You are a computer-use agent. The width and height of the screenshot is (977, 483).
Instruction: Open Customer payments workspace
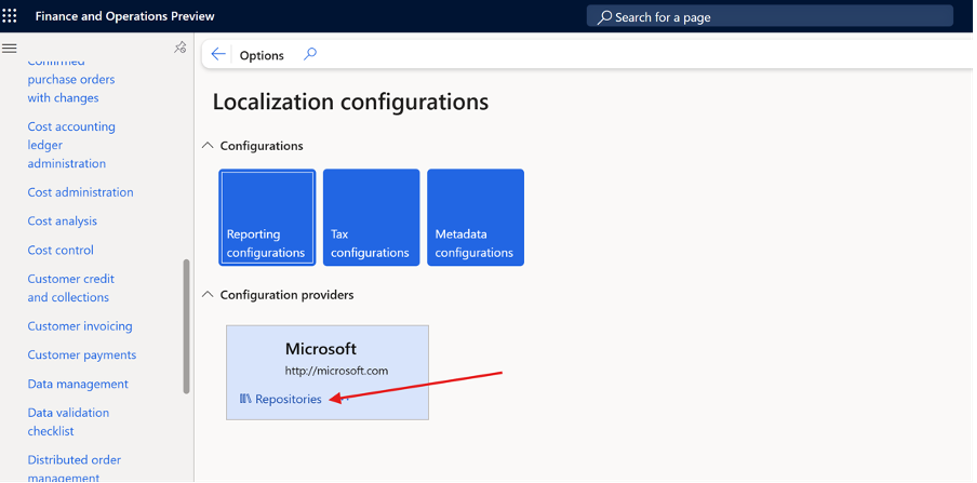click(x=82, y=355)
